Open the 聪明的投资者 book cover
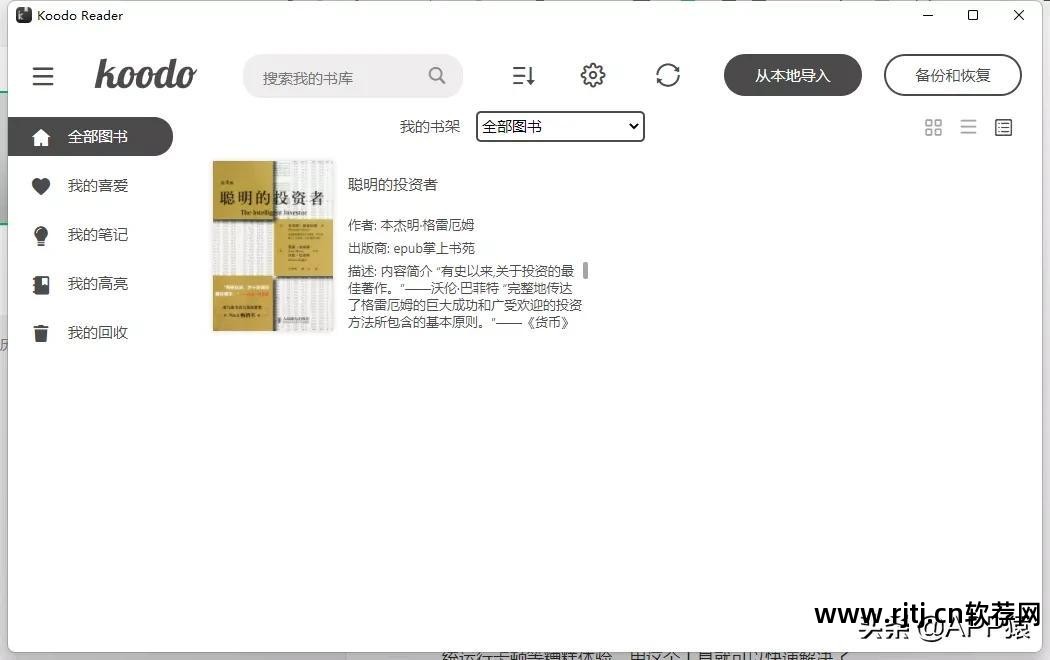The image size is (1050, 660). tap(273, 246)
